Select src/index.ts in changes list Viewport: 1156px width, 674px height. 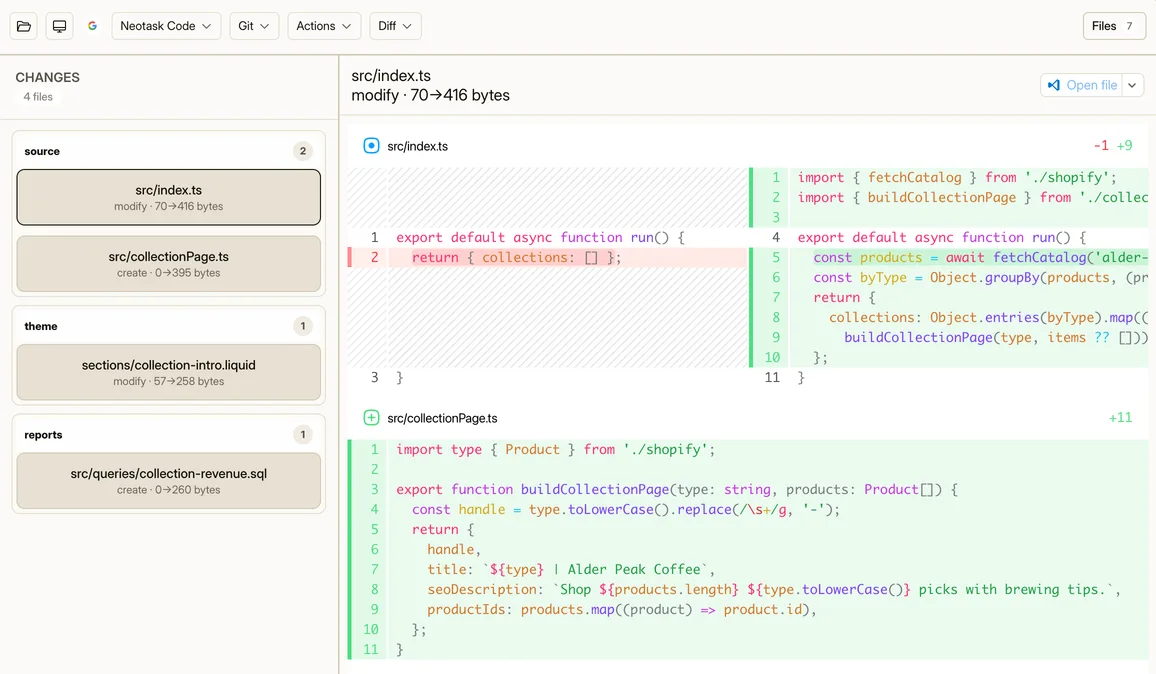[169, 197]
